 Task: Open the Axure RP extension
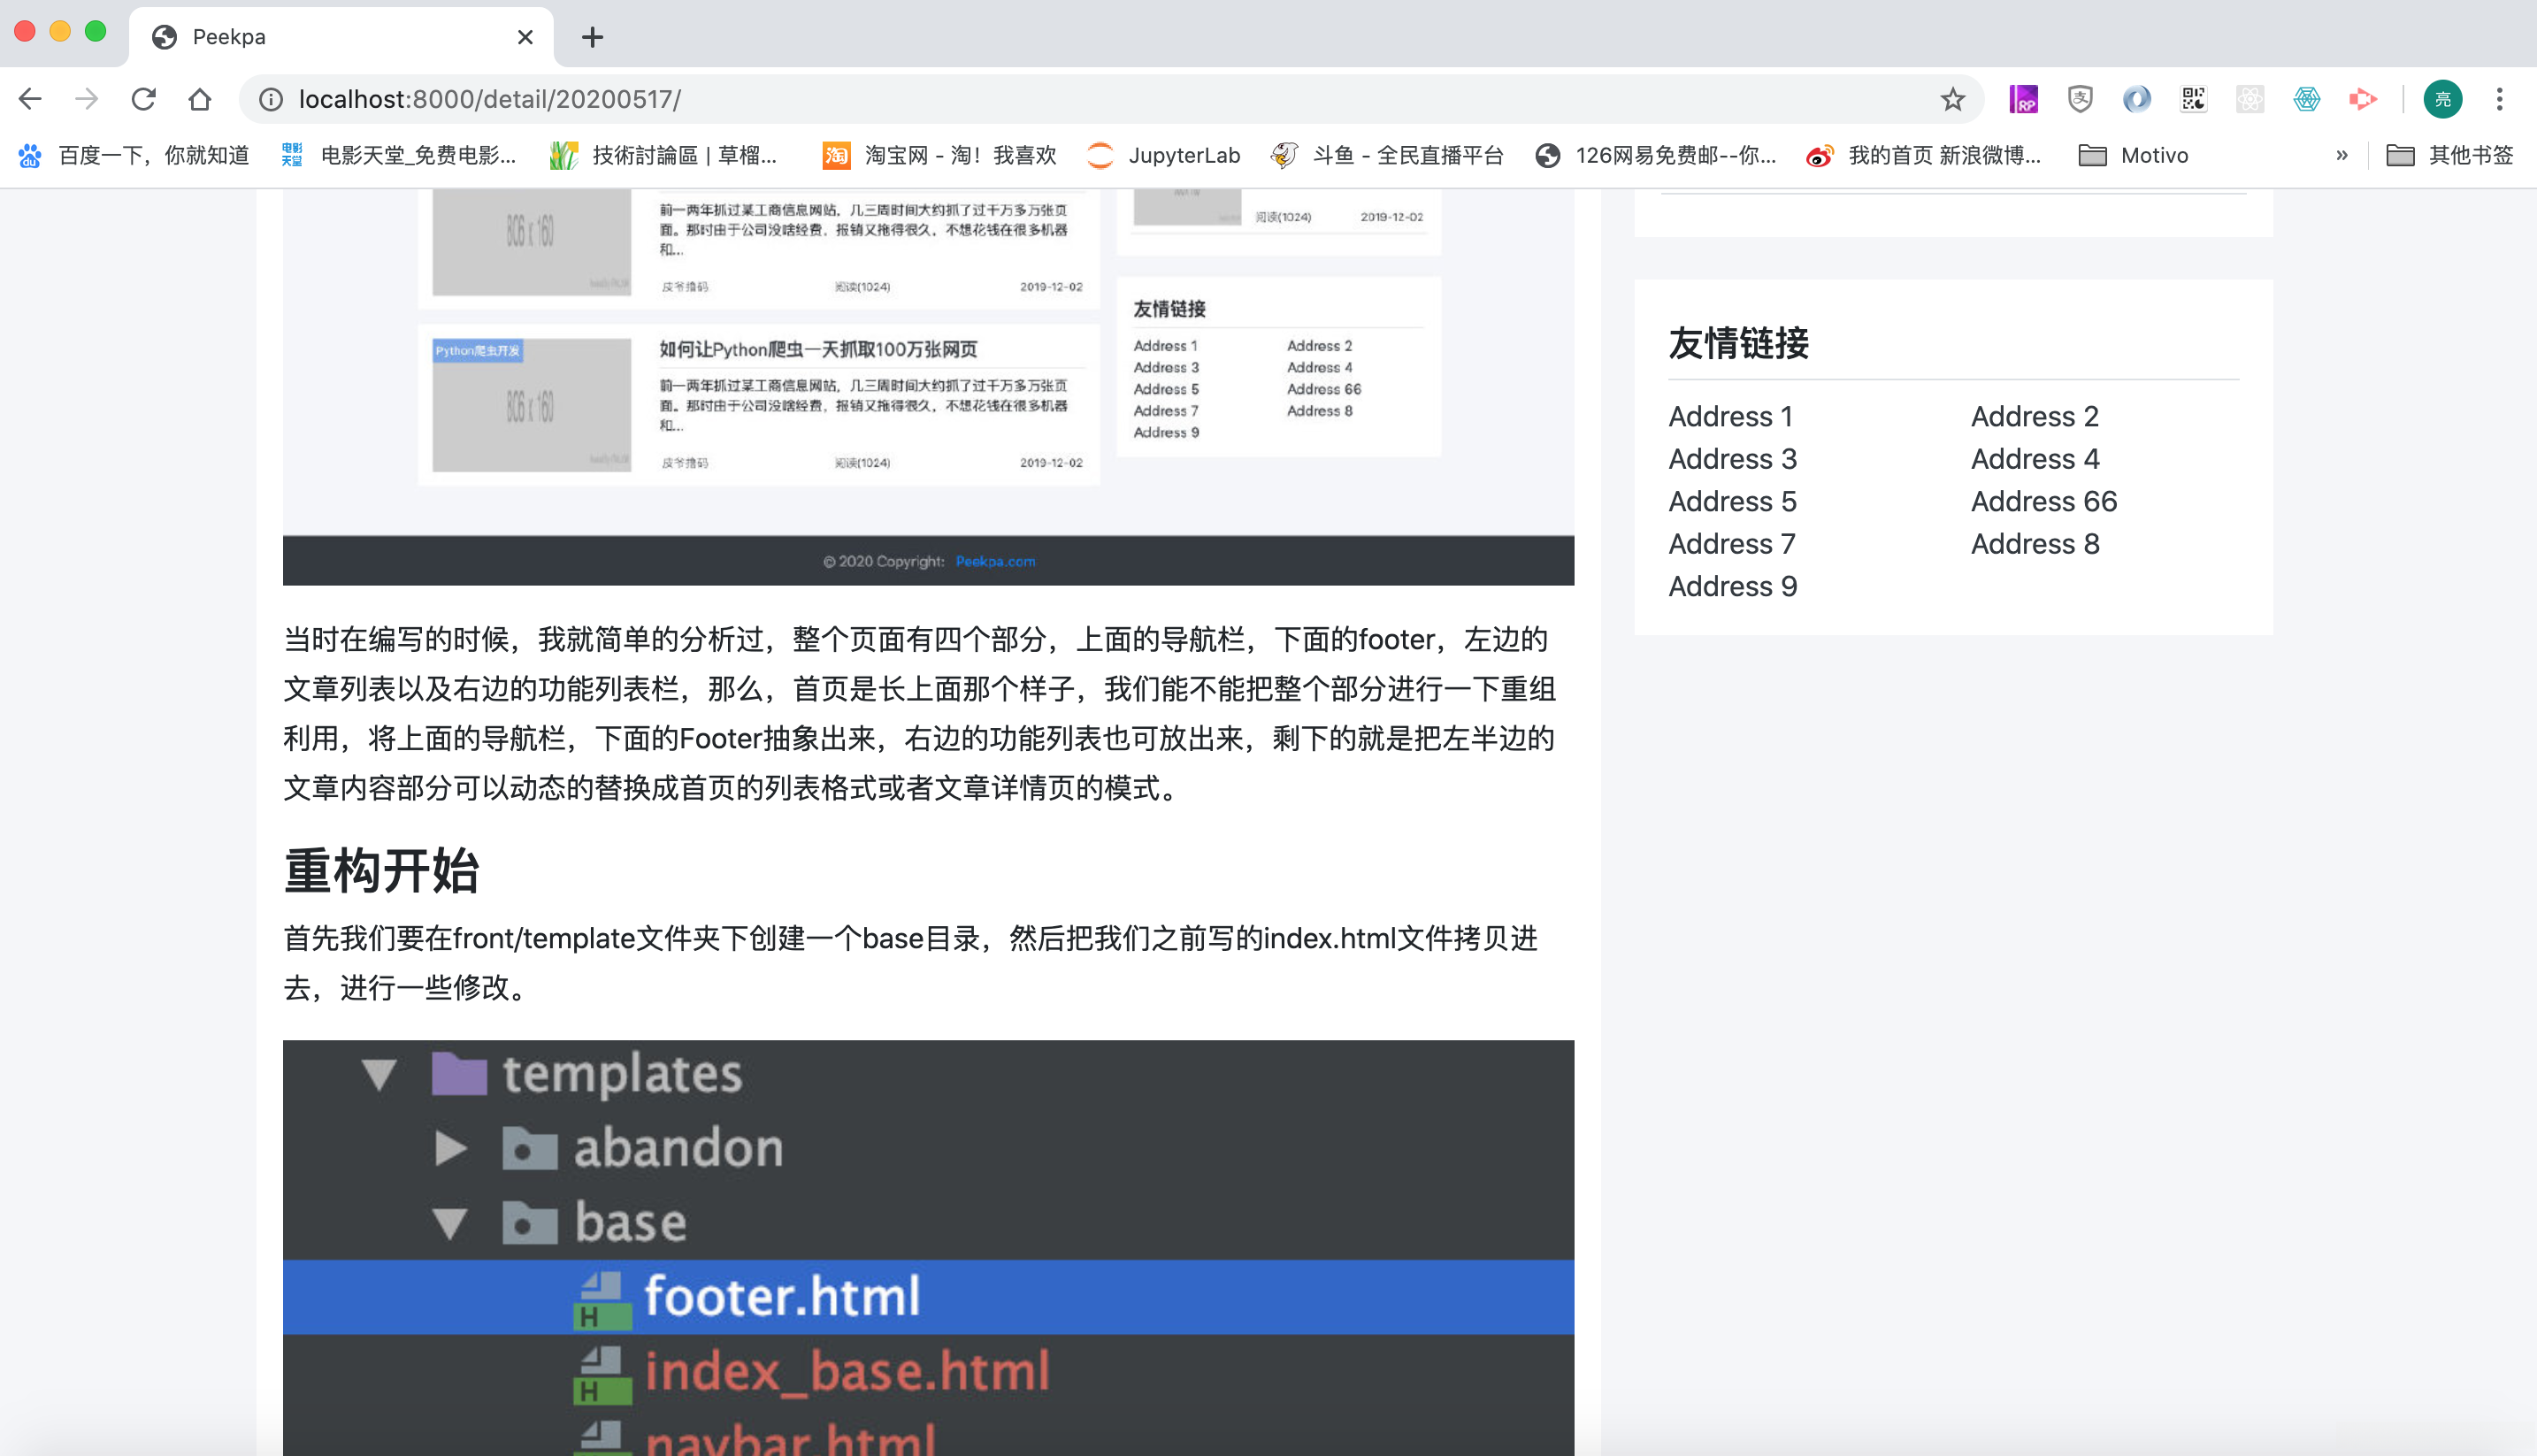pos(2023,98)
